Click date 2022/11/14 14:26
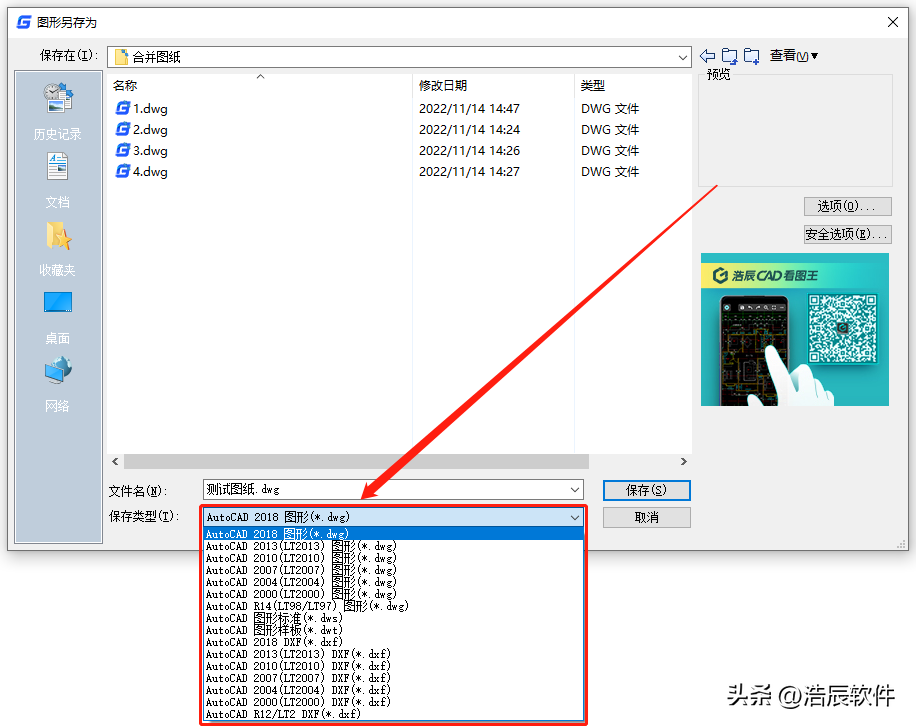Viewport: 916px width, 728px height. pos(469,151)
